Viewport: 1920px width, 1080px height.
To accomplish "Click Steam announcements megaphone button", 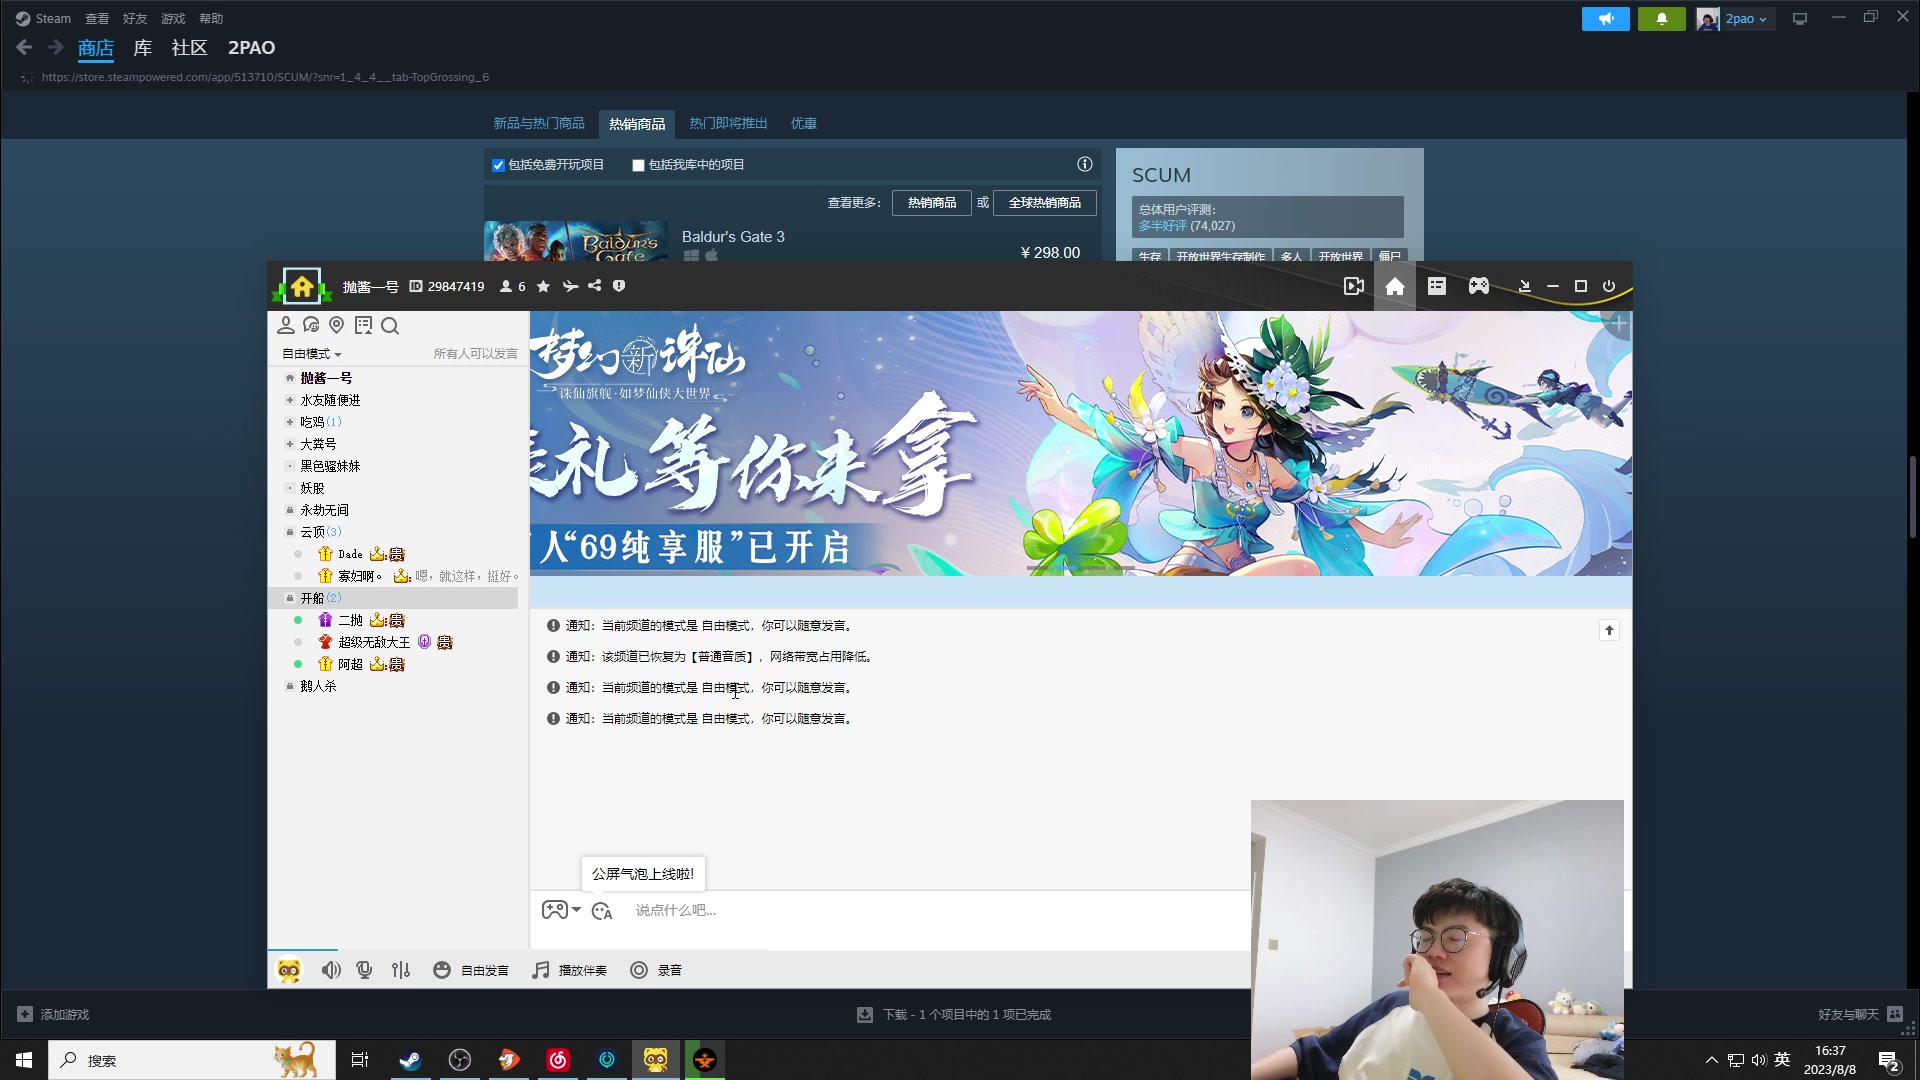I will click(1606, 19).
